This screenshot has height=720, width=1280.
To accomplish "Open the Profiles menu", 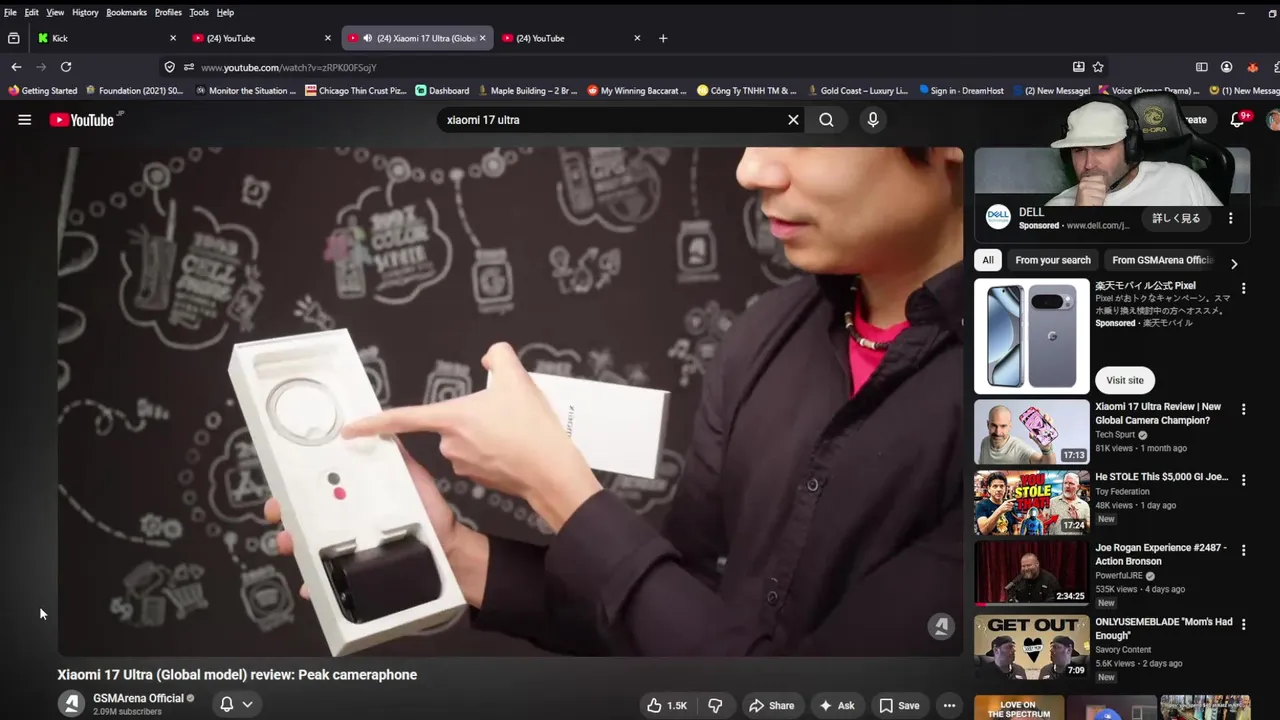I will (x=168, y=12).
